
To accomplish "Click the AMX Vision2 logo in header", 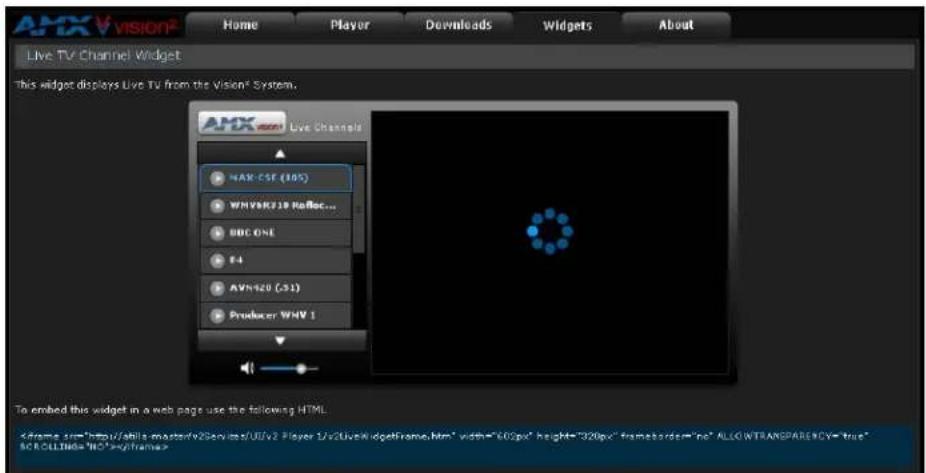I will coord(98,25).
